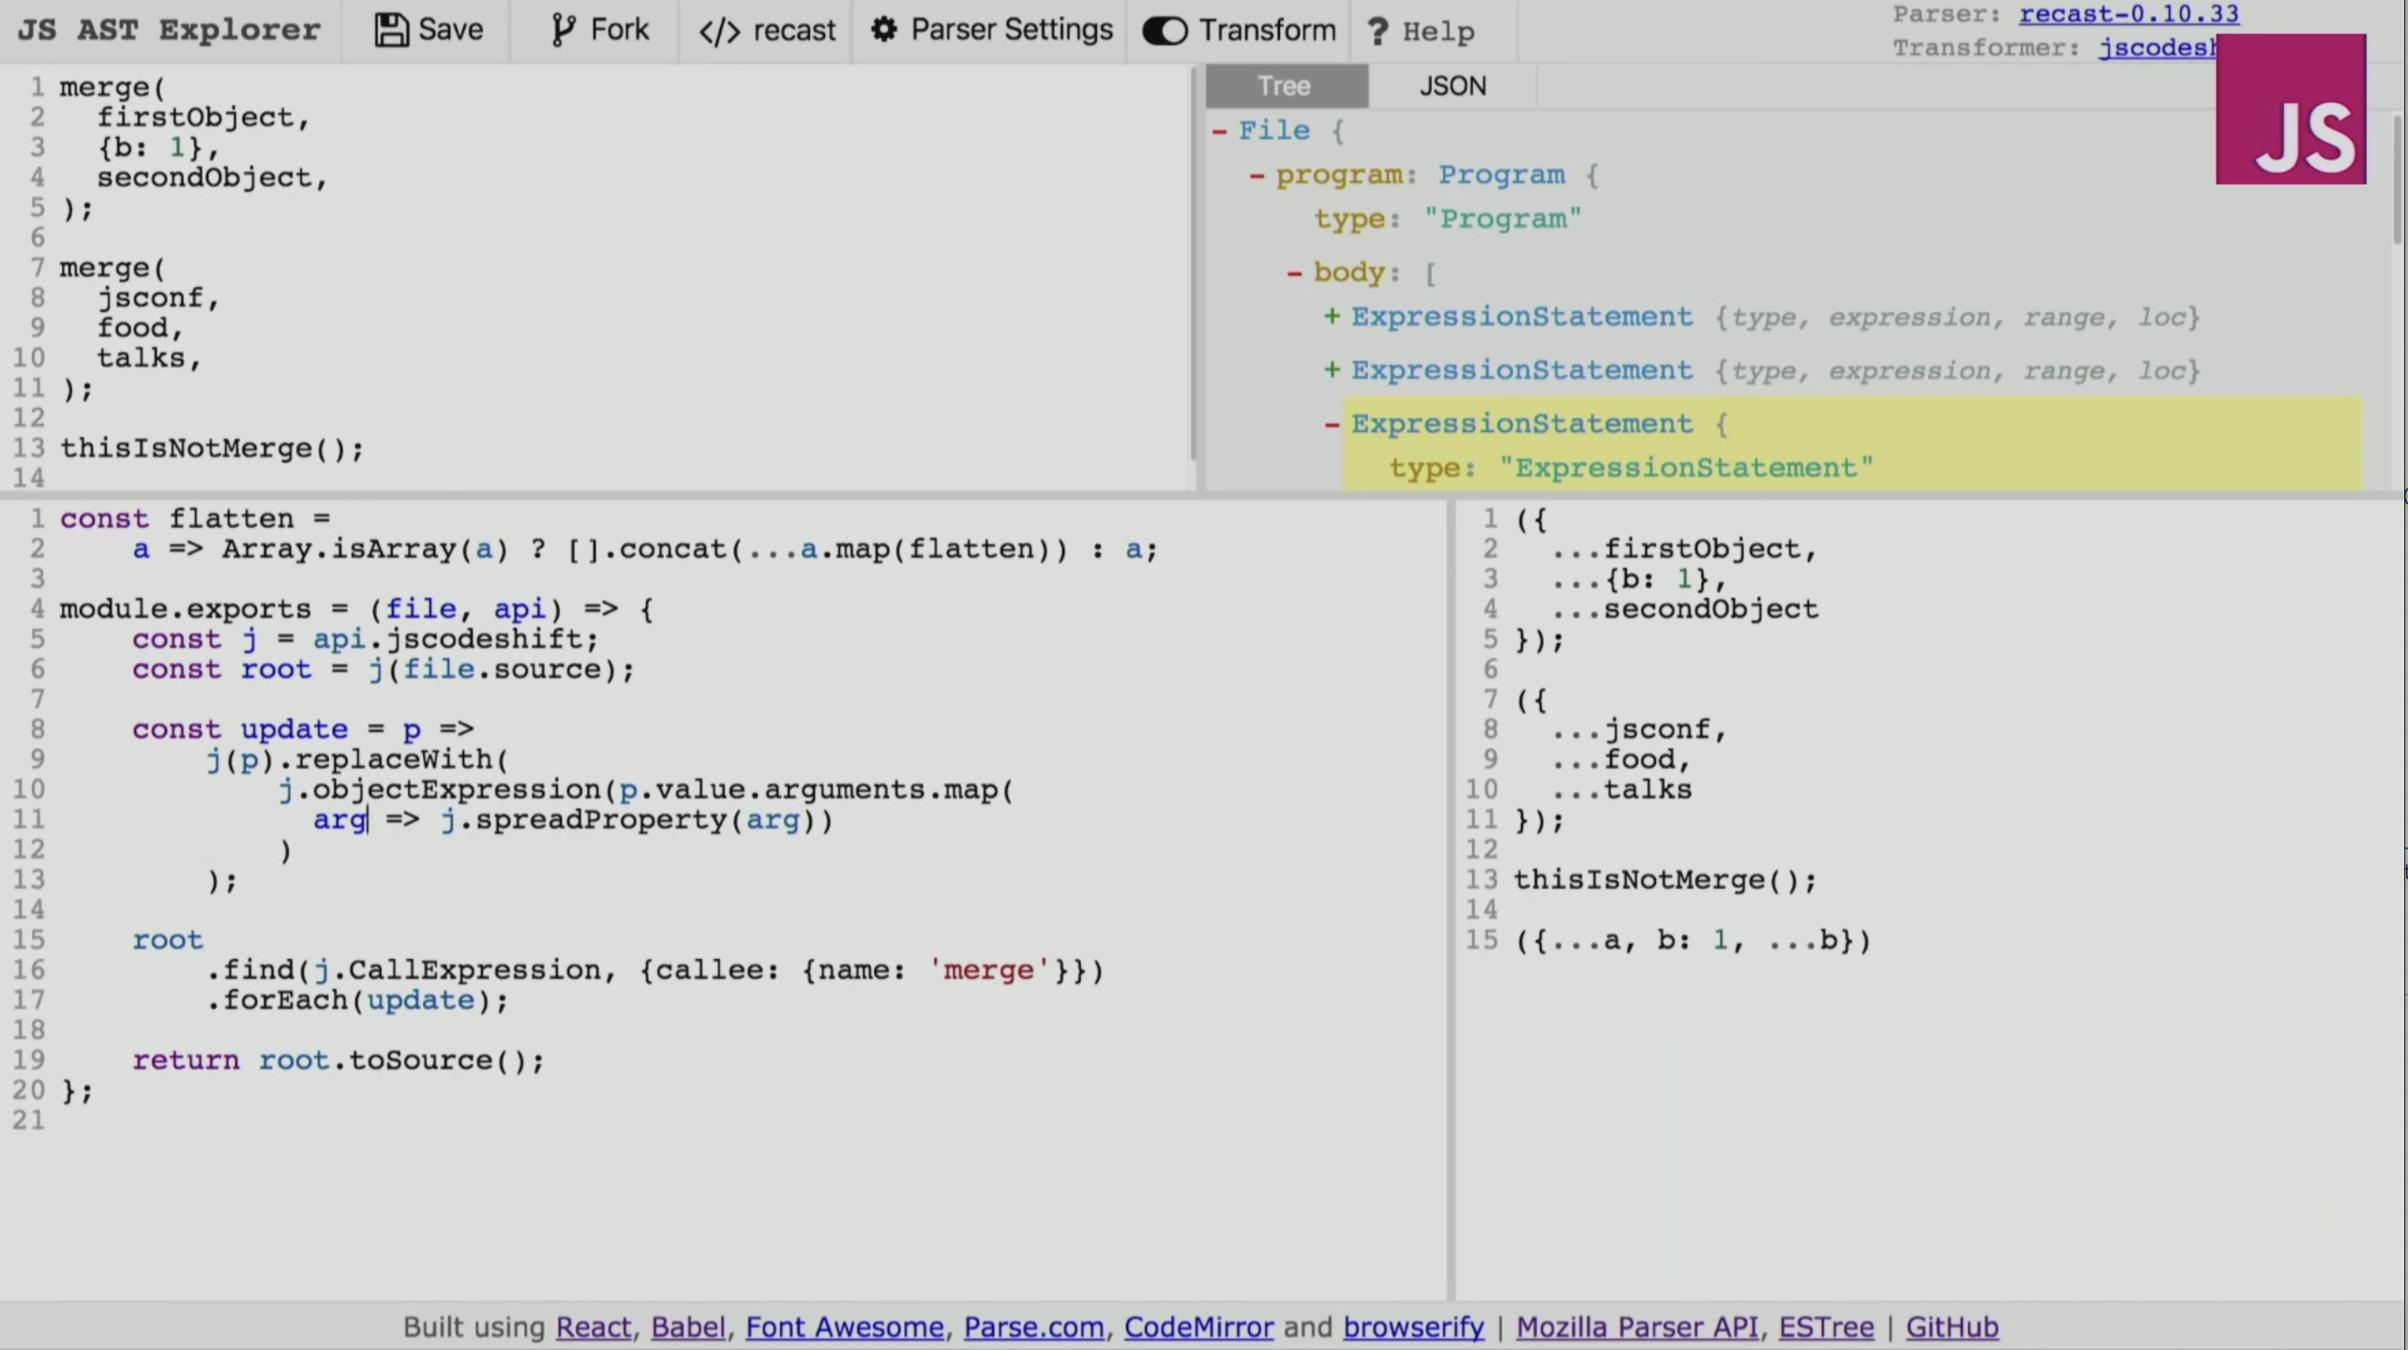This screenshot has height=1350, width=2408.
Task: Collapse the body array node
Action: [1294, 272]
